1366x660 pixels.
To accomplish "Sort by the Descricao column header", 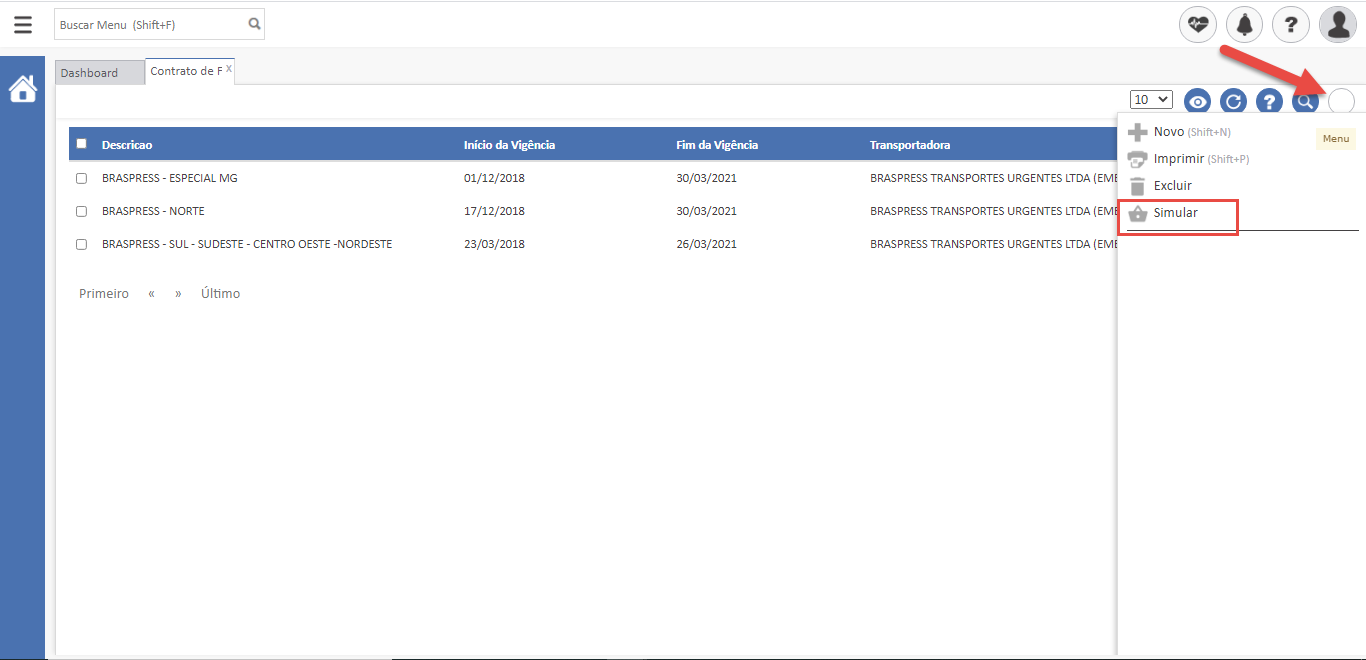I will coord(127,145).
